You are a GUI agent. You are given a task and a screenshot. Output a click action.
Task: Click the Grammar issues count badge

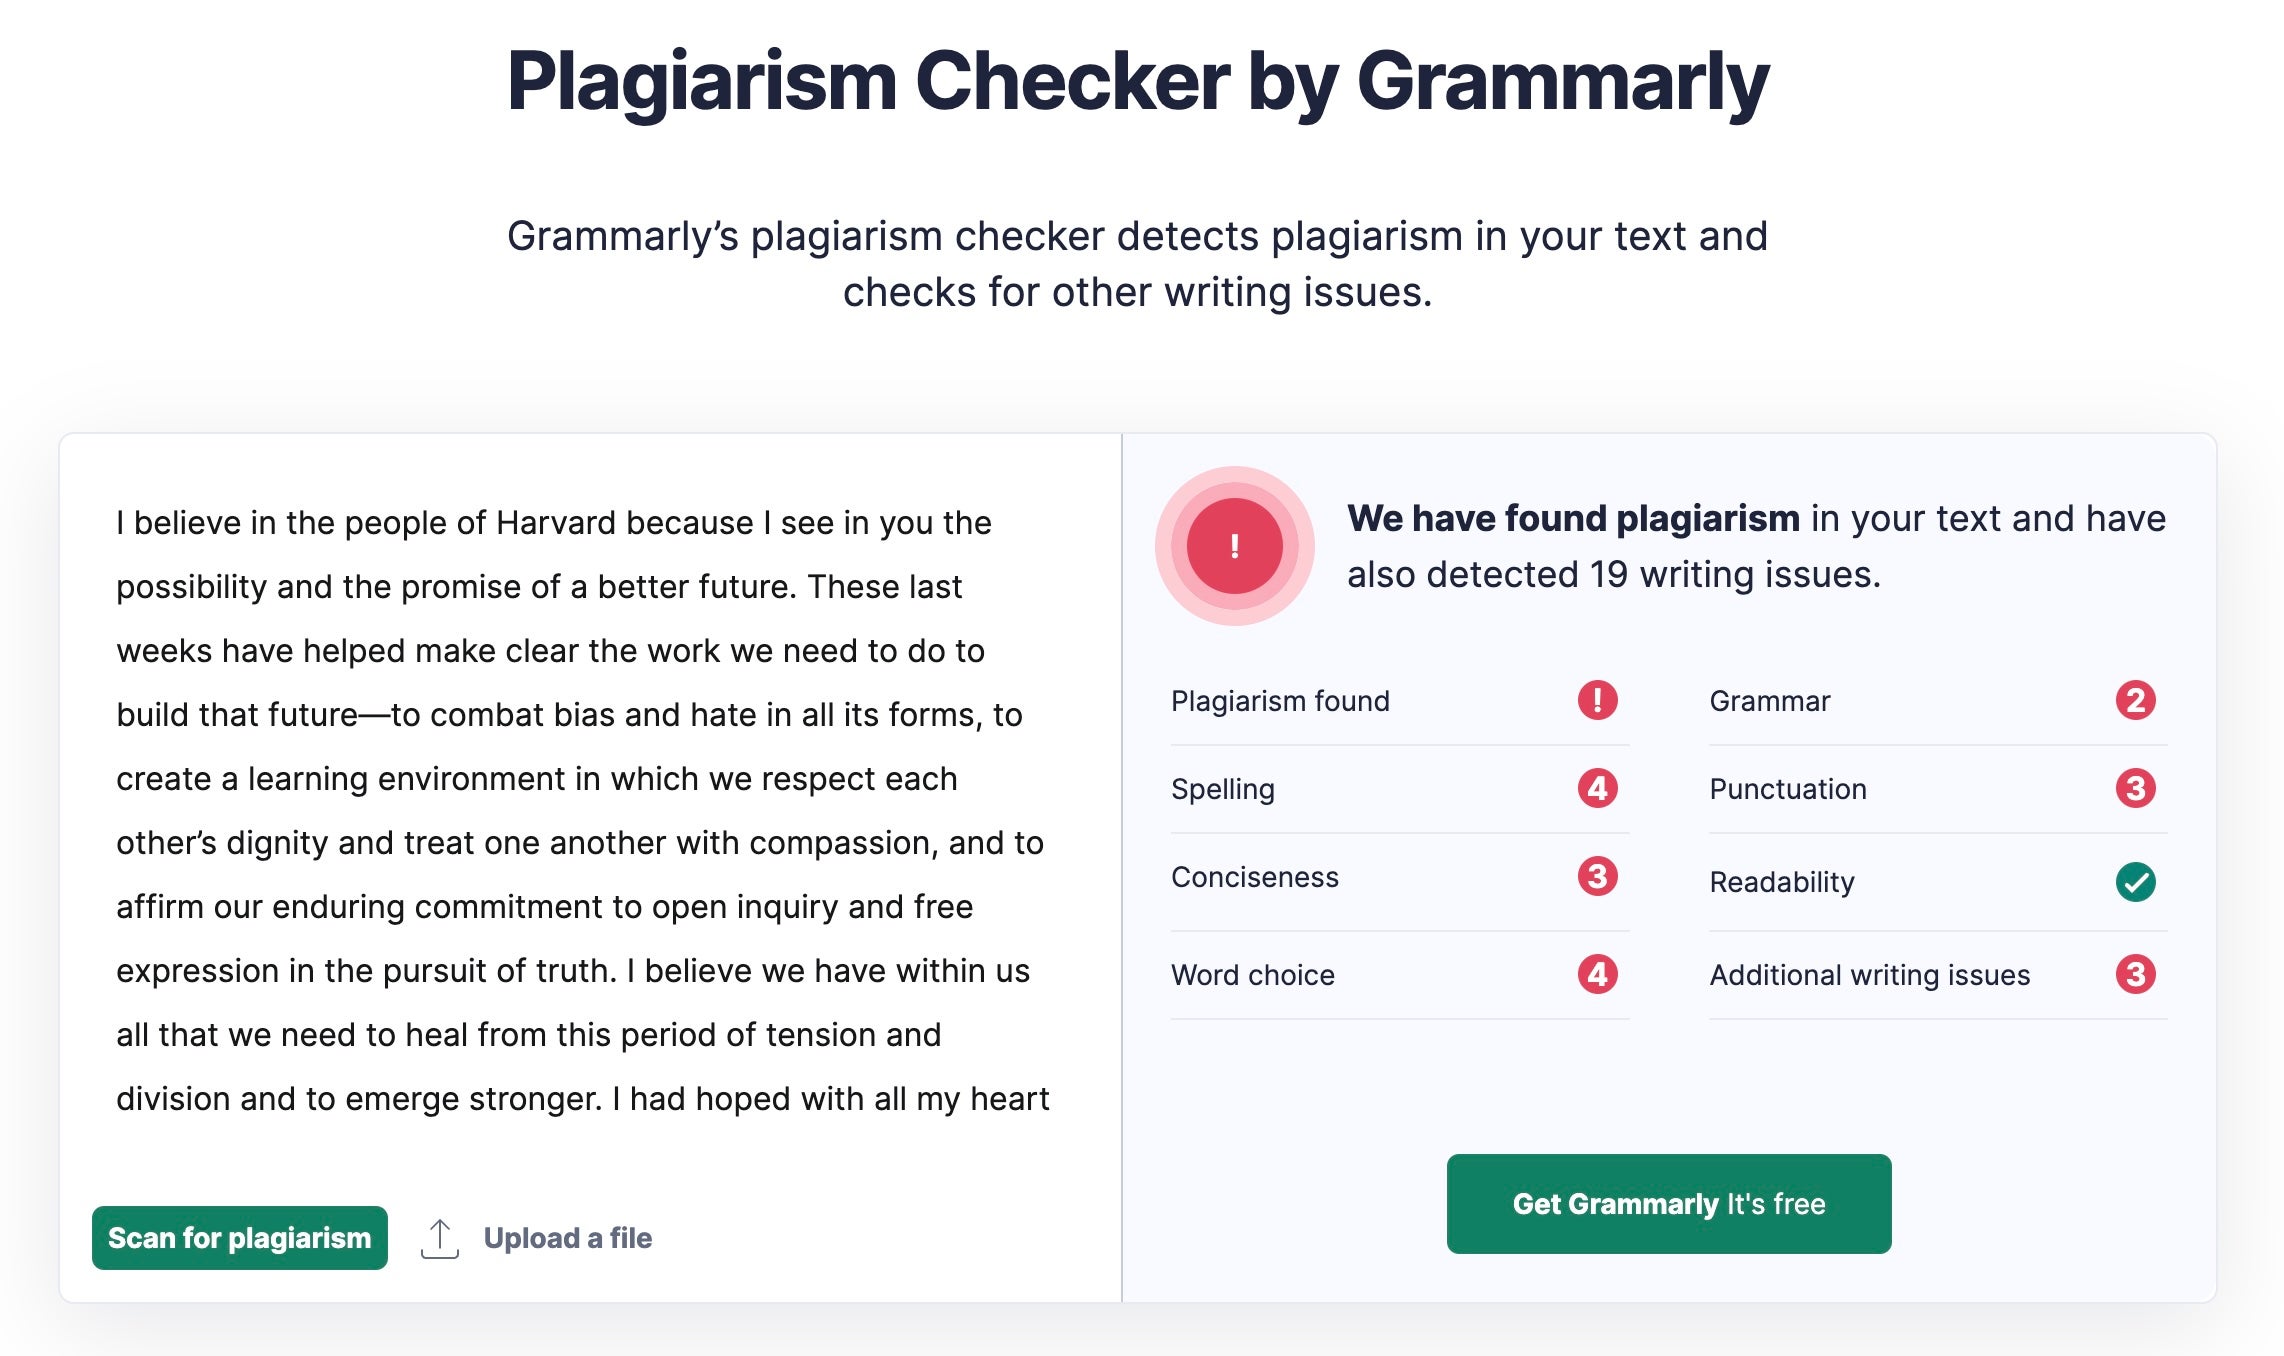2135,700
